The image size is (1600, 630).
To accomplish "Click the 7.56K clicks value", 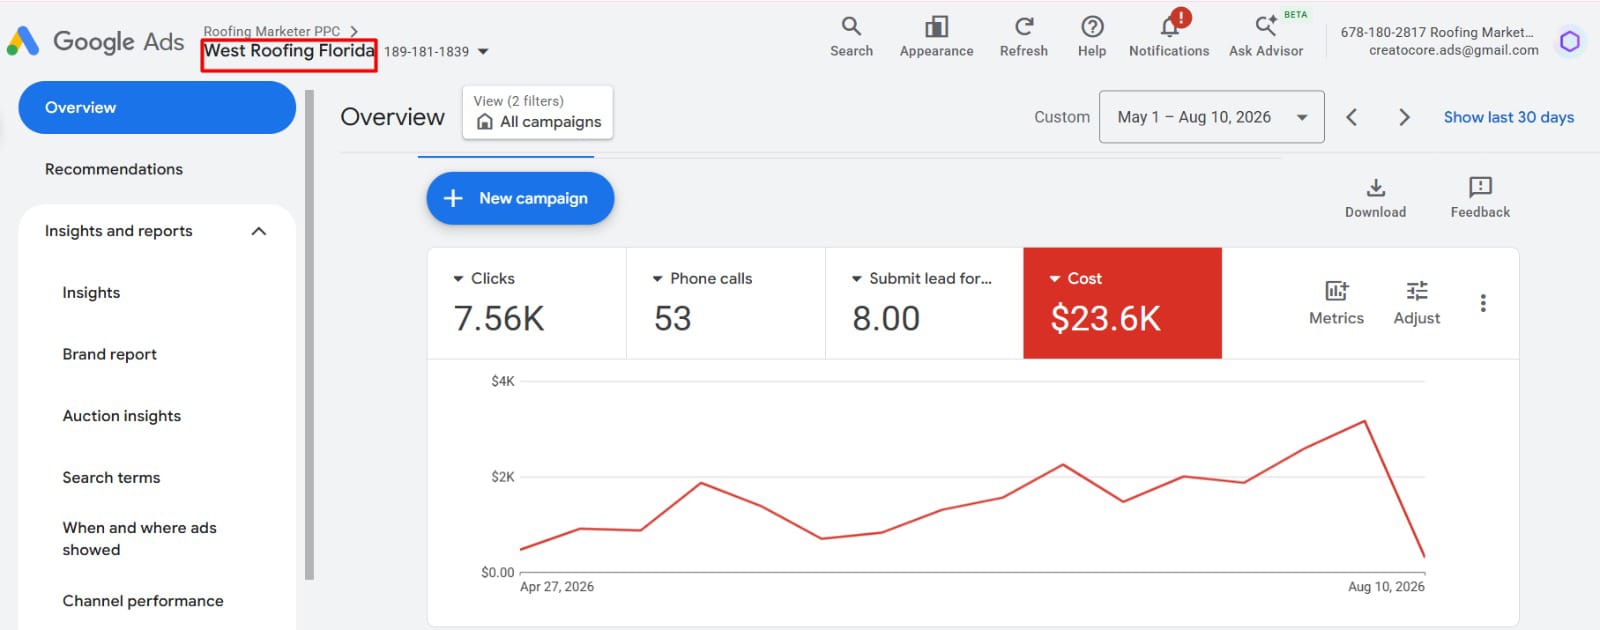I will pyautogui.click(x=499, y=319).
